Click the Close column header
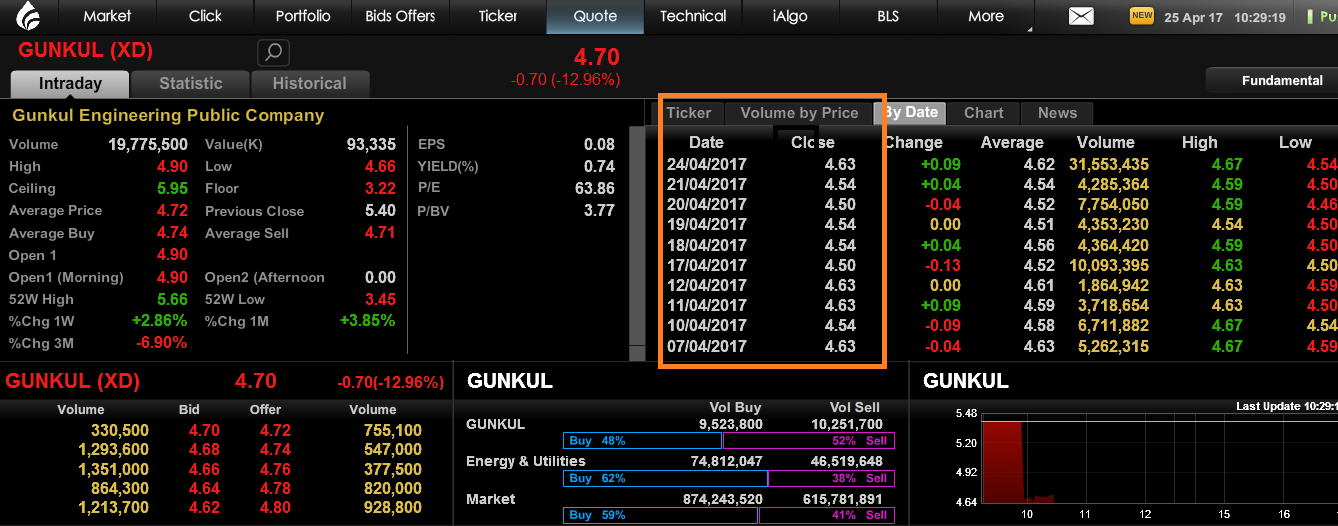This screenshot has height=526, width=1338. pos(812,142)
